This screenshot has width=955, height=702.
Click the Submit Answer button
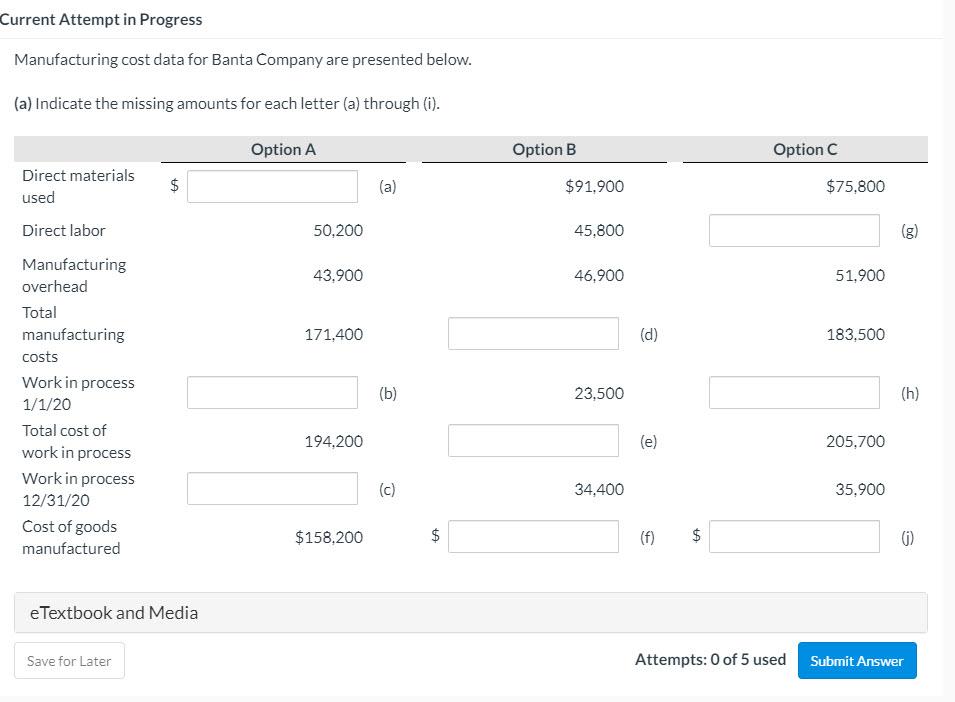point(856,660)
